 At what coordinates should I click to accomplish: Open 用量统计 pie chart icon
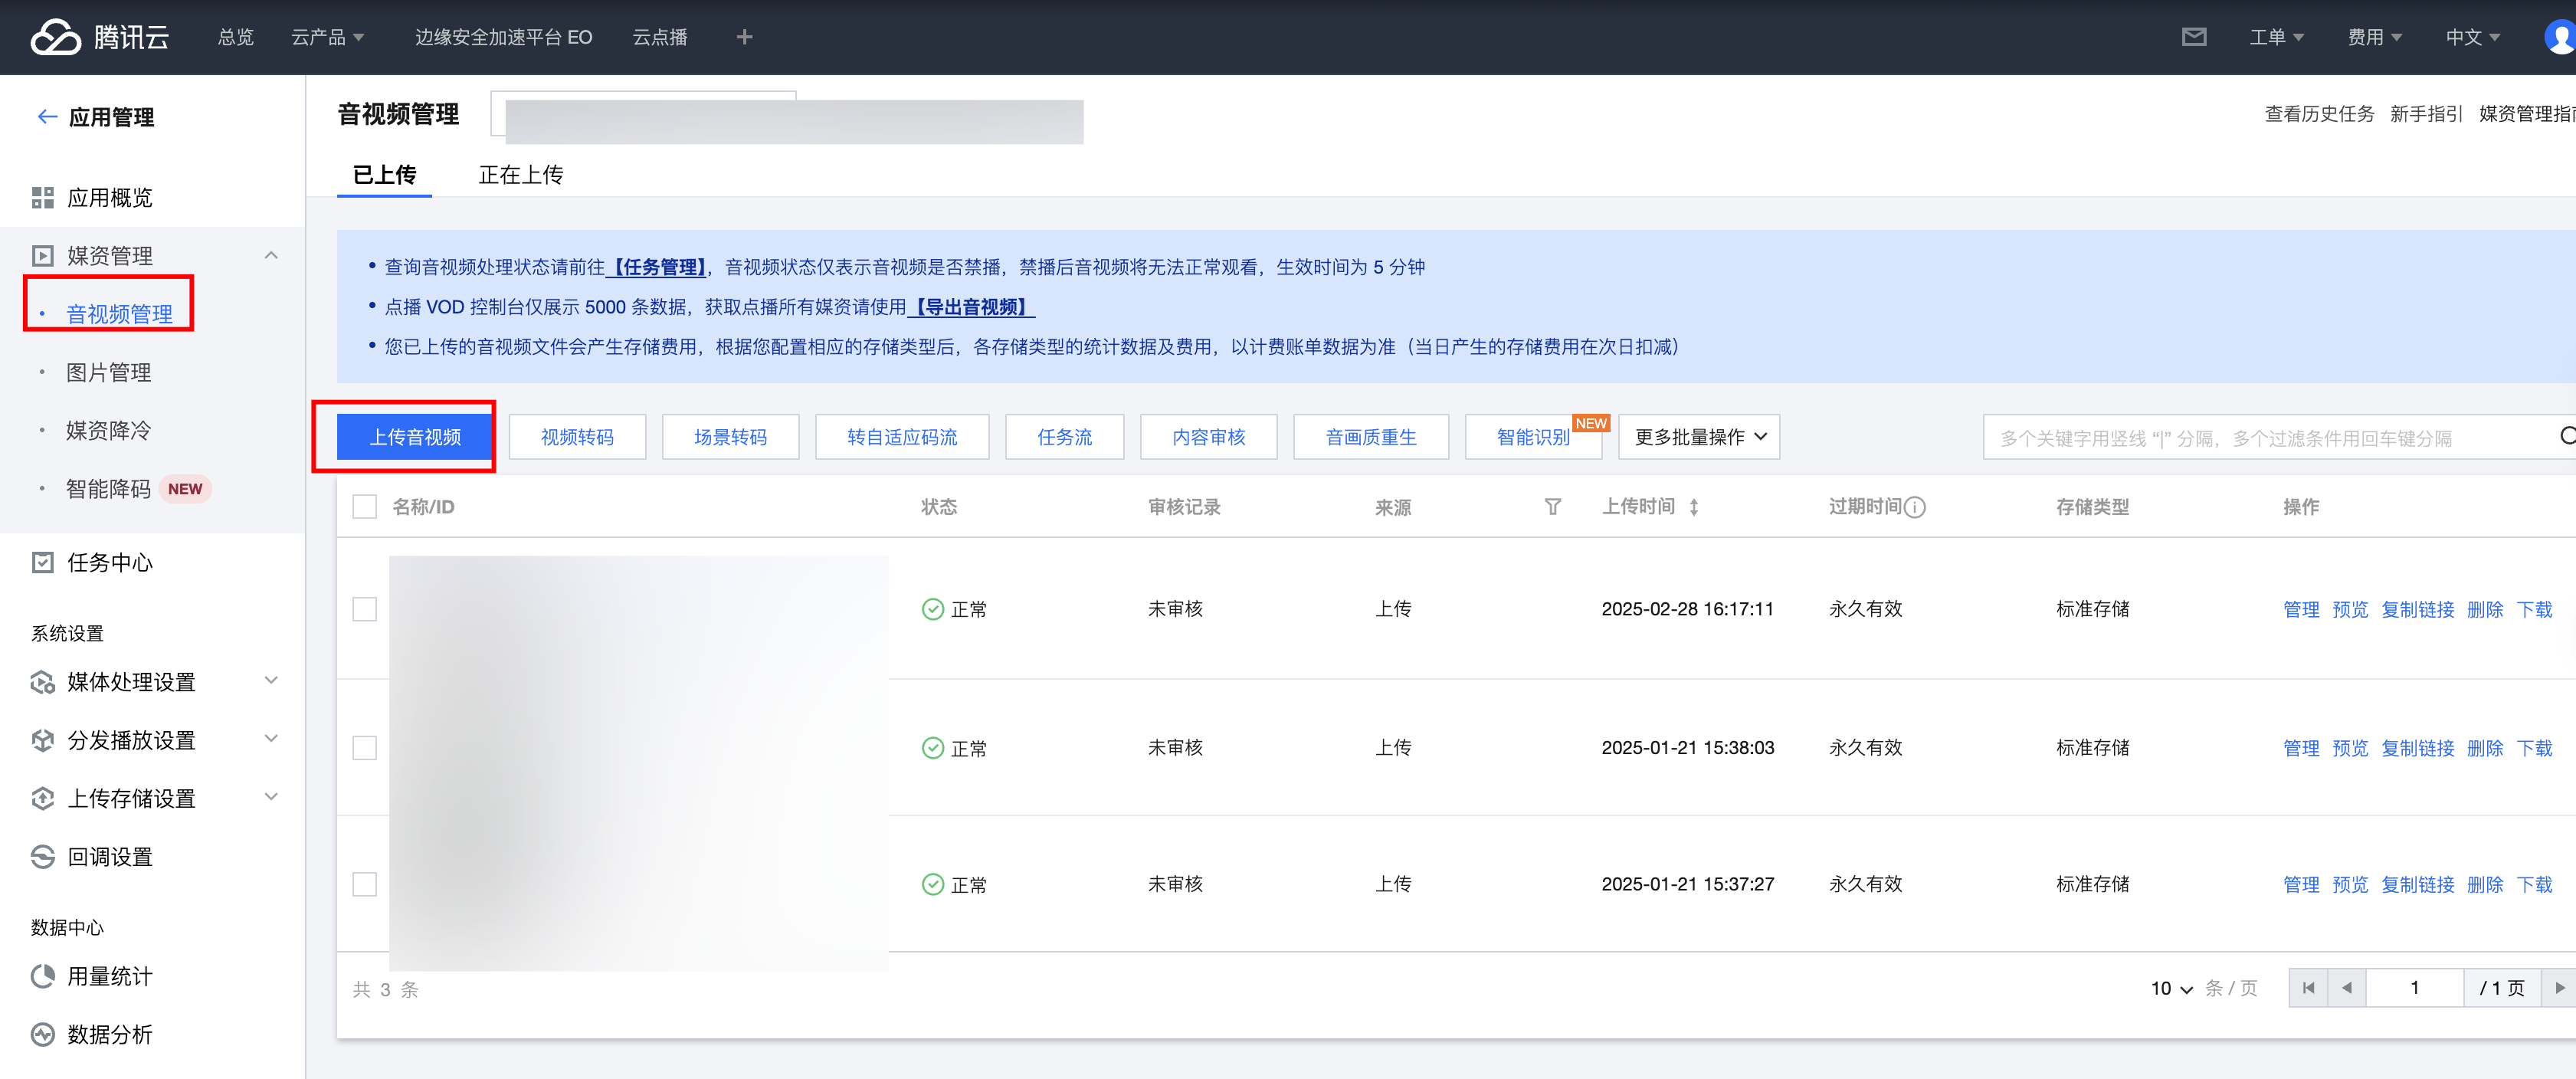[42, 977]
